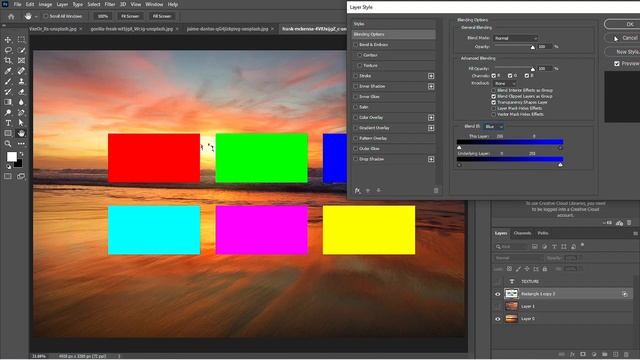Click the Opacity slider handle in General Blending
Image resolution: width=640 pixels, height=360 pixels.
[533, 47]
